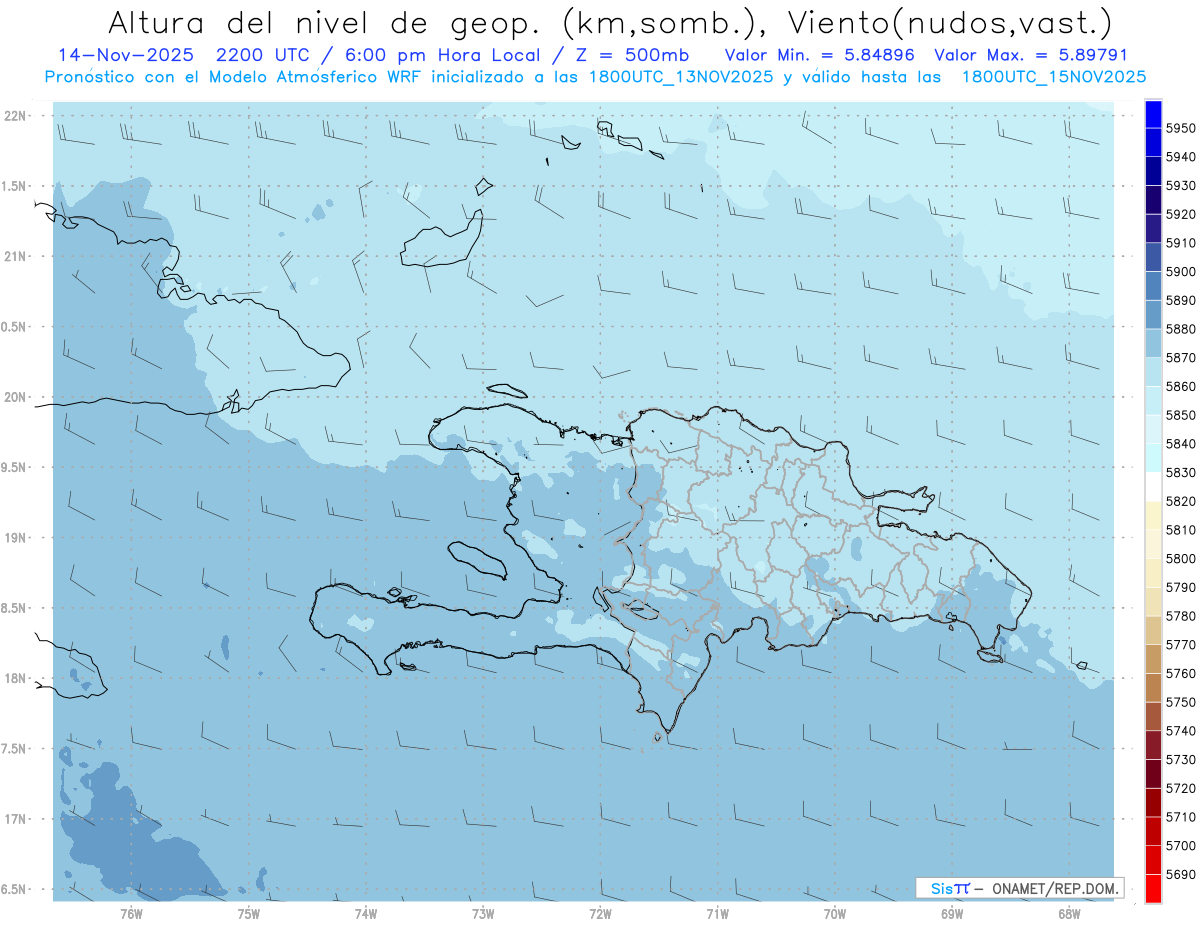Click the 5950 colorbar value
The image size is (1200, 927).
point(1180,128)
